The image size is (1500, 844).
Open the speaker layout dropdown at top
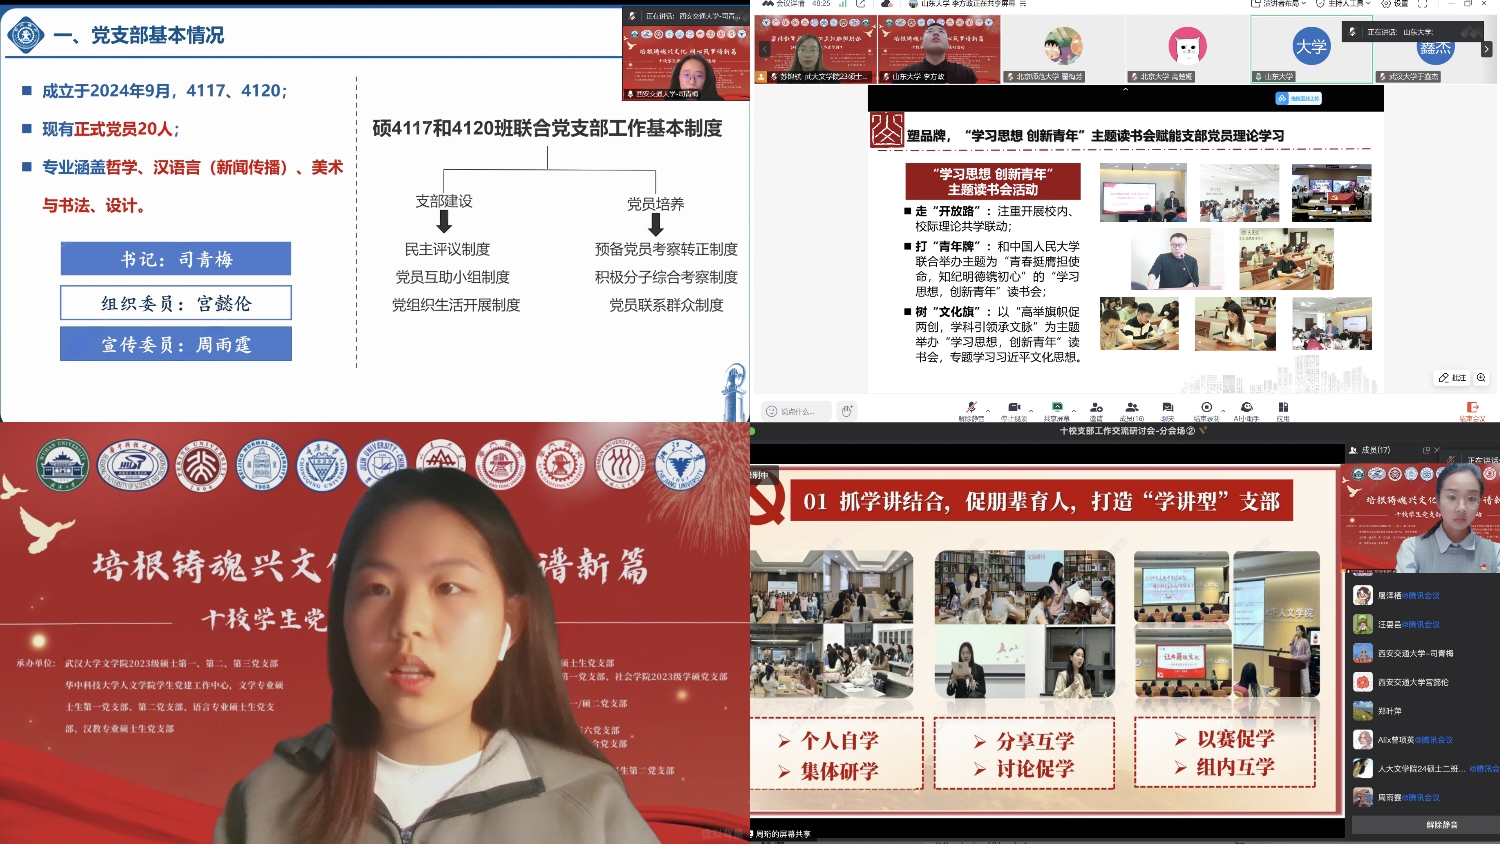(x=1279, y=4)
